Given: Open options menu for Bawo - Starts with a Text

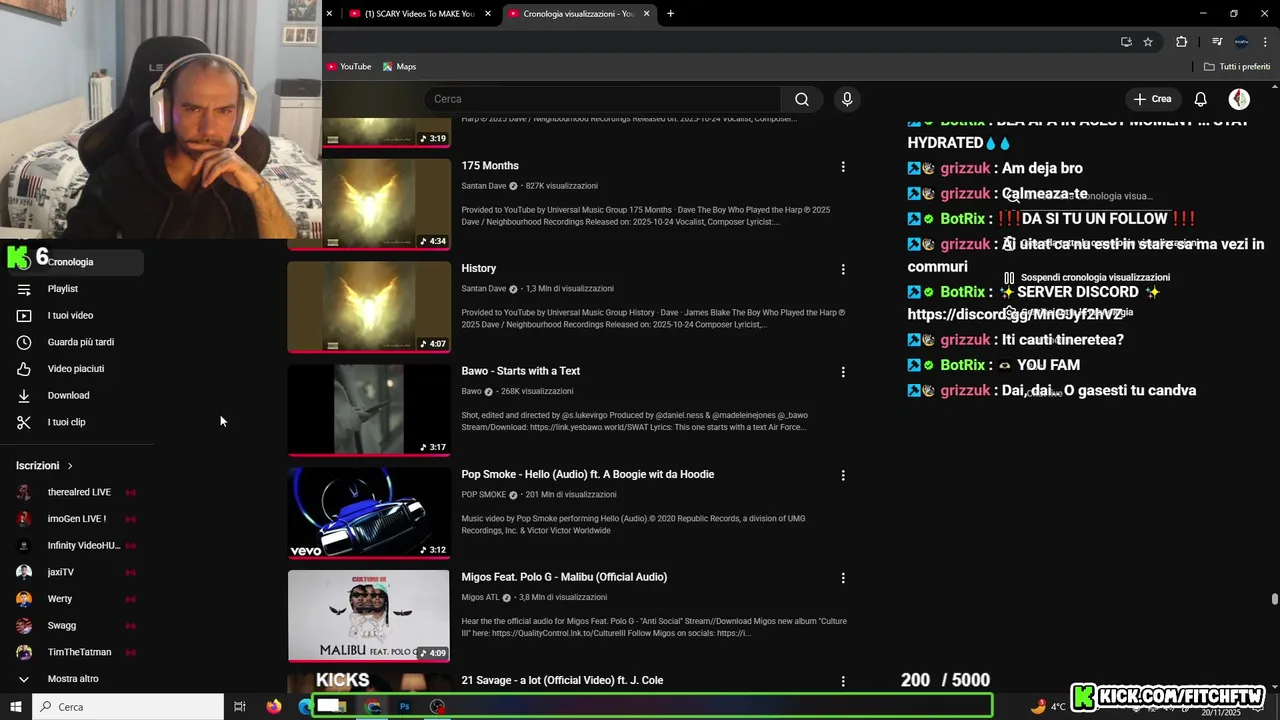Looking at the screenshot, I should [843, 372].
